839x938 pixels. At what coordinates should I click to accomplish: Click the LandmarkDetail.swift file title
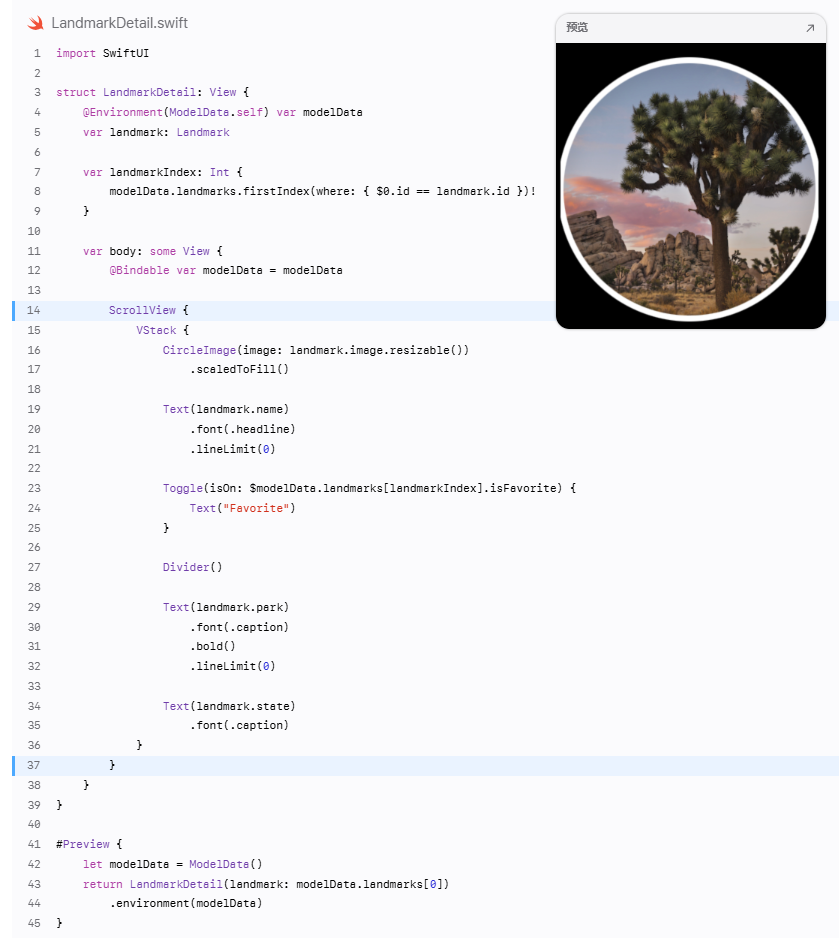click(x=120, y=23)
